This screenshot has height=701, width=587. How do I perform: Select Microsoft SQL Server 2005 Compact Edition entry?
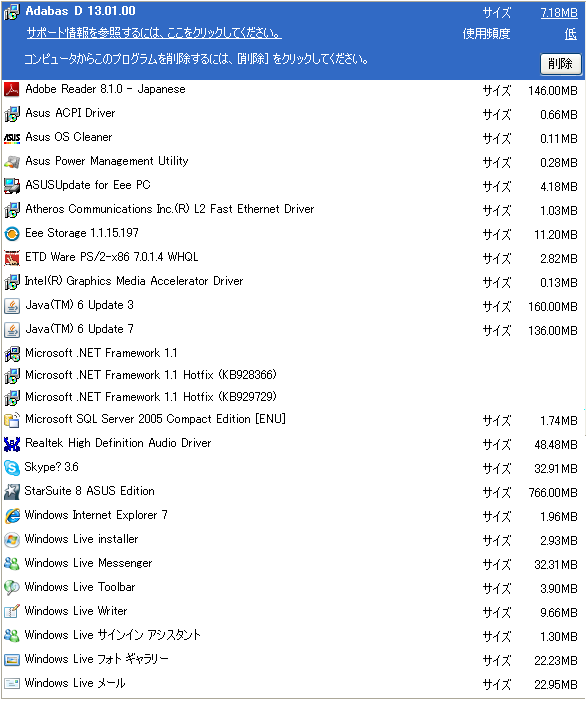(x=293, y=420)
